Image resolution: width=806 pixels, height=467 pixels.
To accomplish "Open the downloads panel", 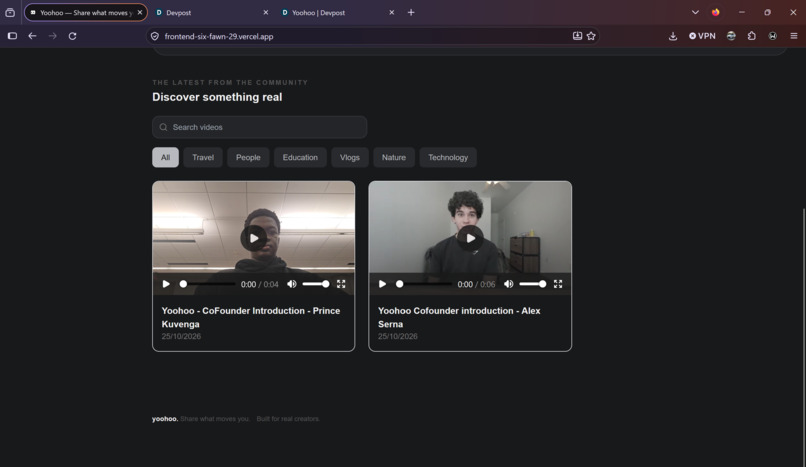I will click(673, 36).
